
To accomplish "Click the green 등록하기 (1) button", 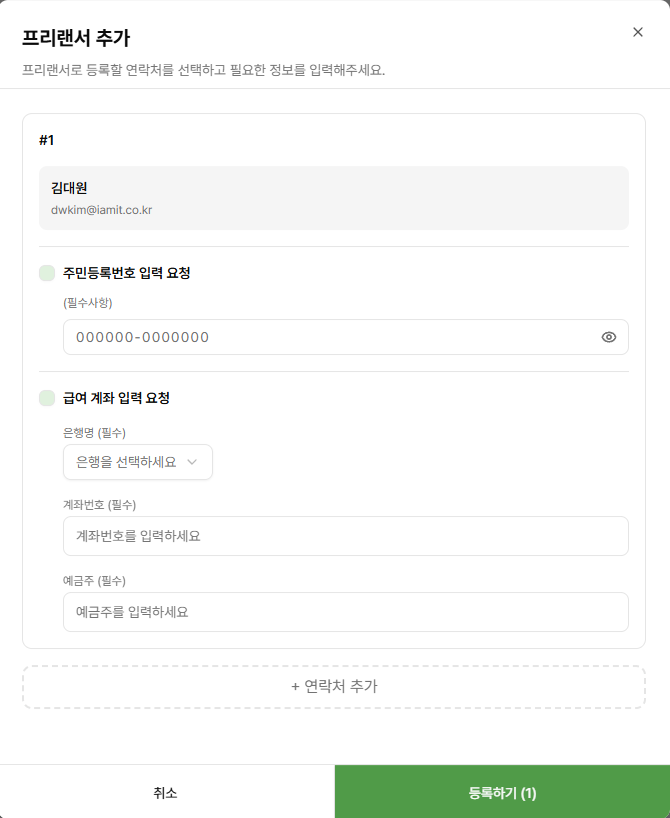I will coord(502,792).
